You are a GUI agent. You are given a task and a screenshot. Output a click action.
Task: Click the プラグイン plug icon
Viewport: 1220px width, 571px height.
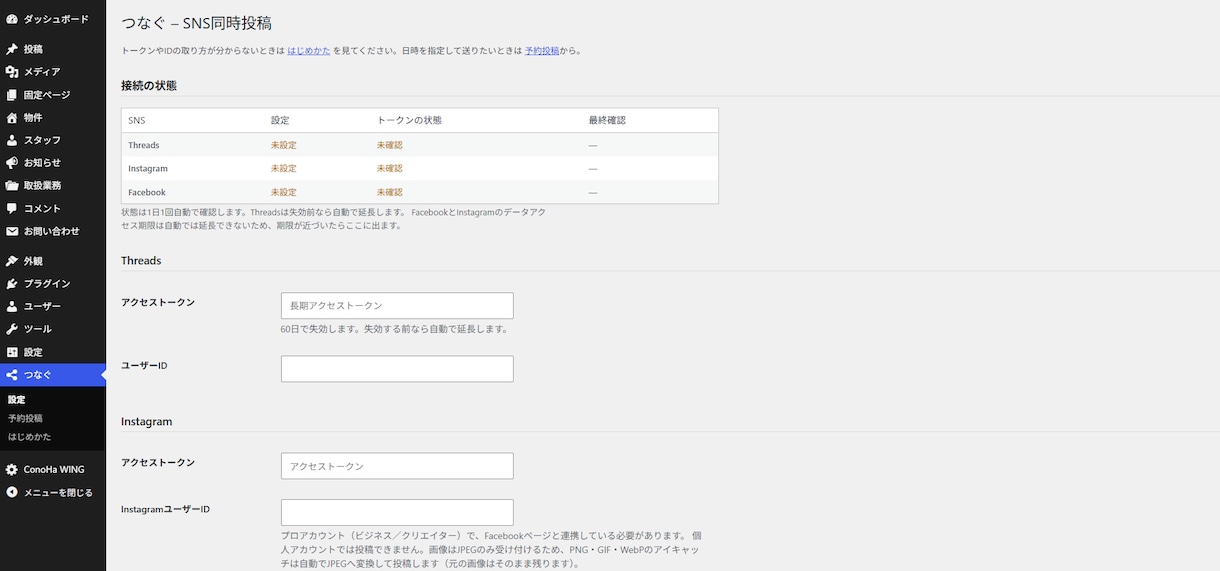tap(12, 284)
